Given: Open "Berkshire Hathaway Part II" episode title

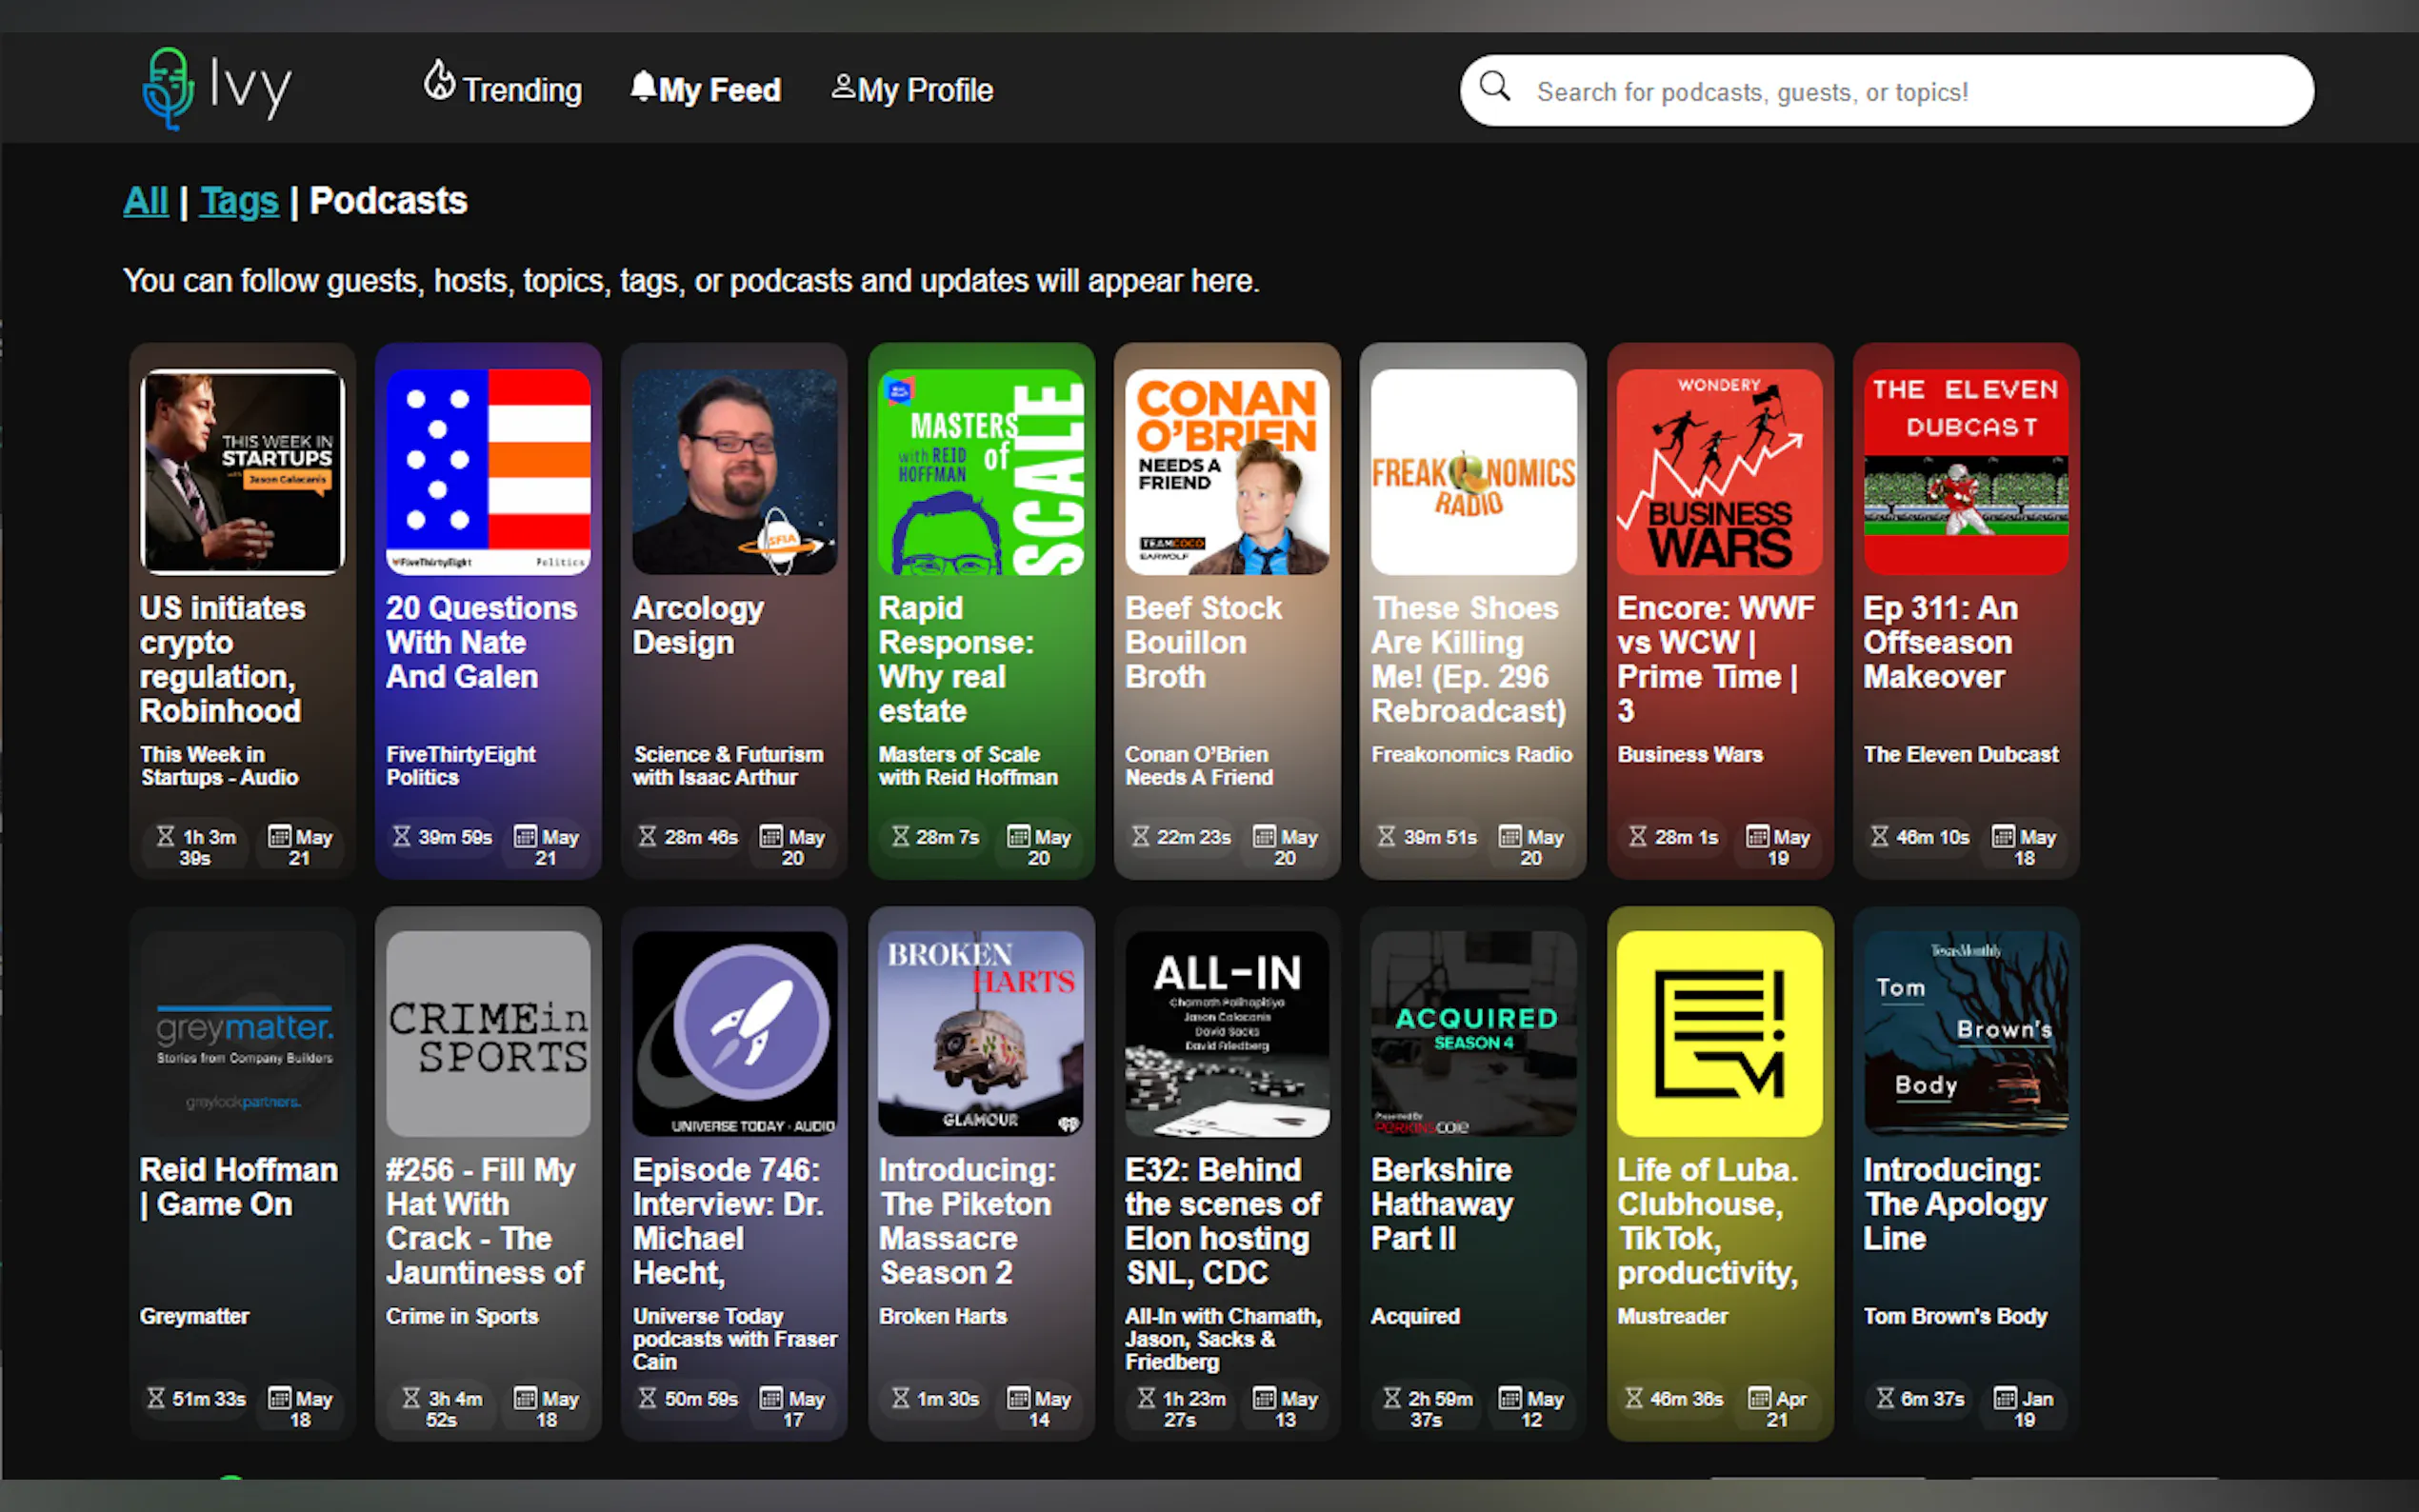Looking at the screenshot, I should 1441,1203.
